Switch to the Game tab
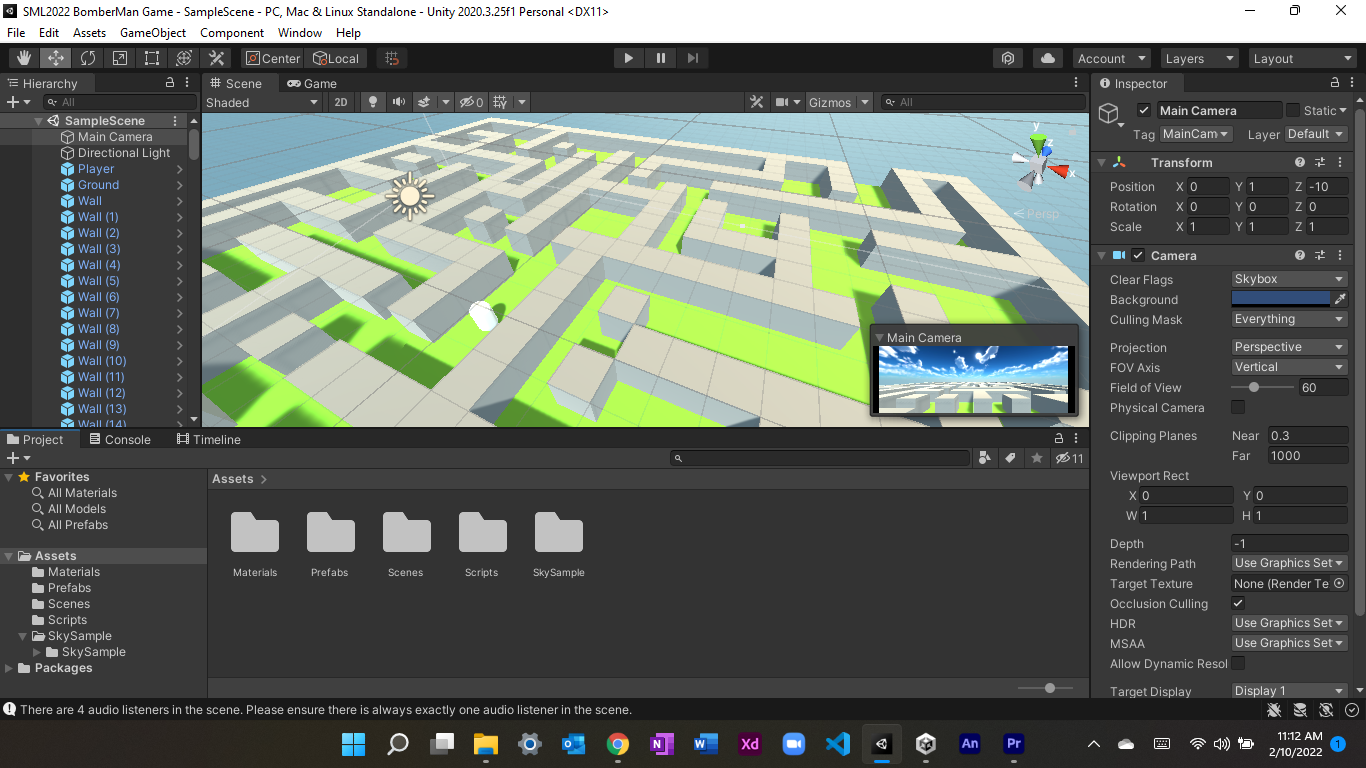Screen dimensions: 1366x768 [312, 83]
